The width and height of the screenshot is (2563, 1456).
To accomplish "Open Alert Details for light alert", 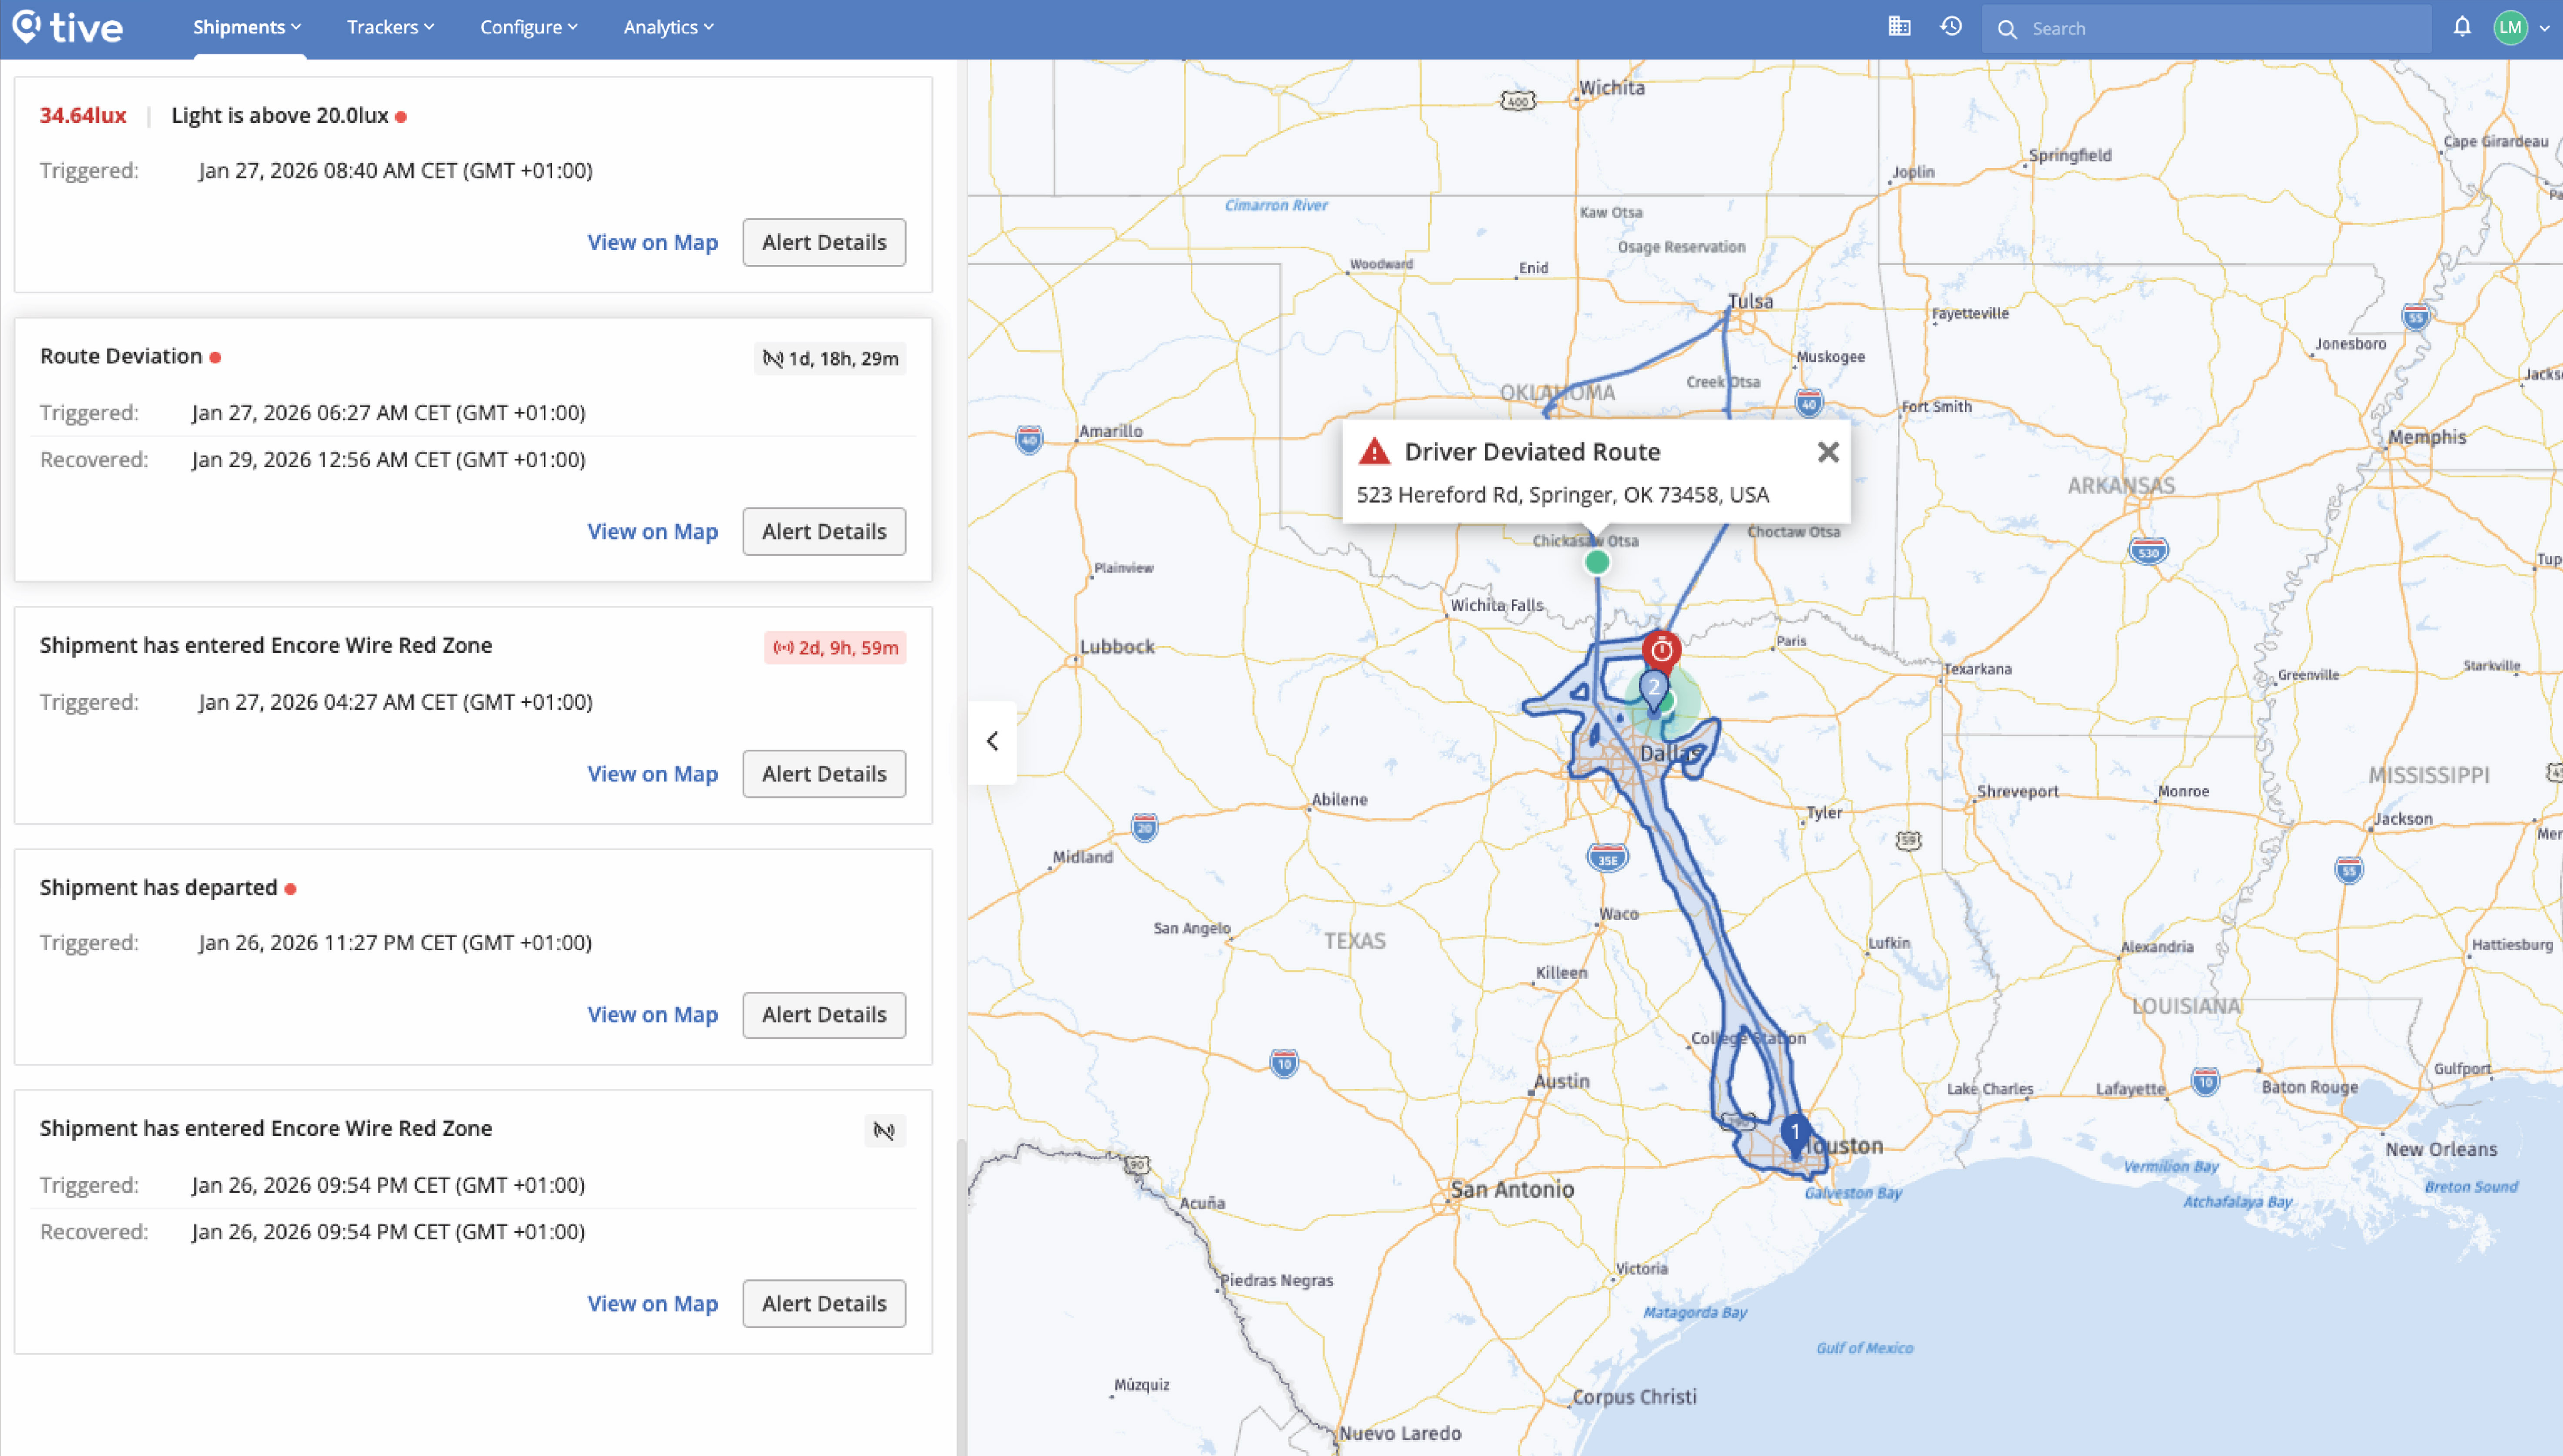I will 824,242.
